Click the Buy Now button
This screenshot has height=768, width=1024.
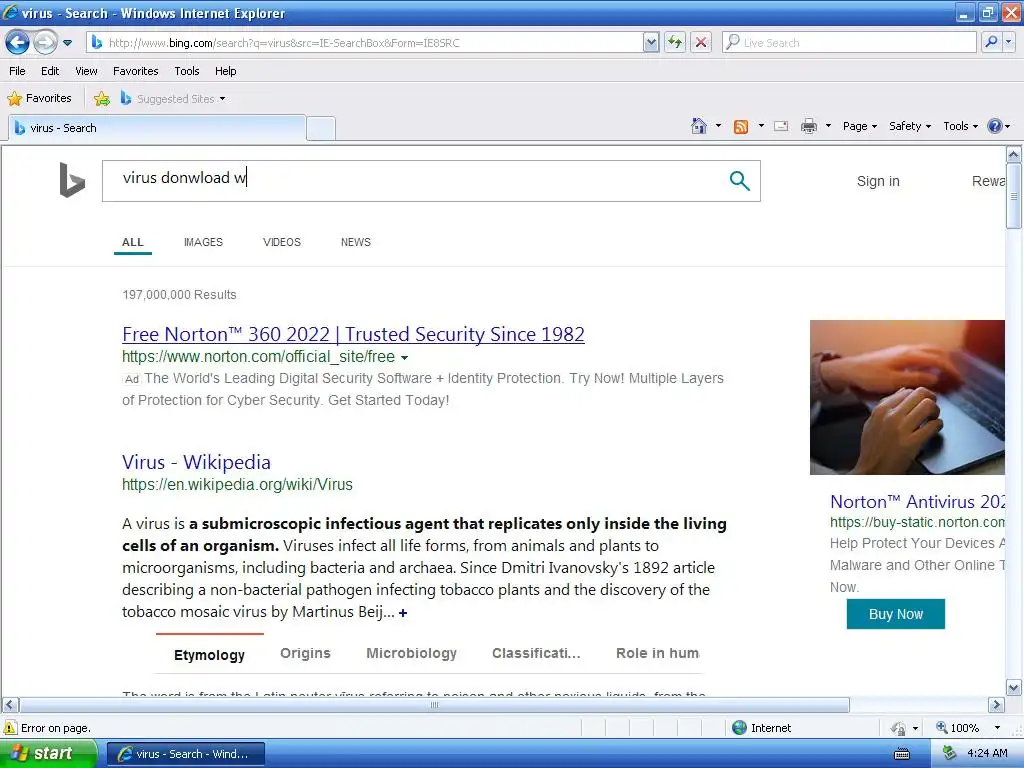(895, 614)
